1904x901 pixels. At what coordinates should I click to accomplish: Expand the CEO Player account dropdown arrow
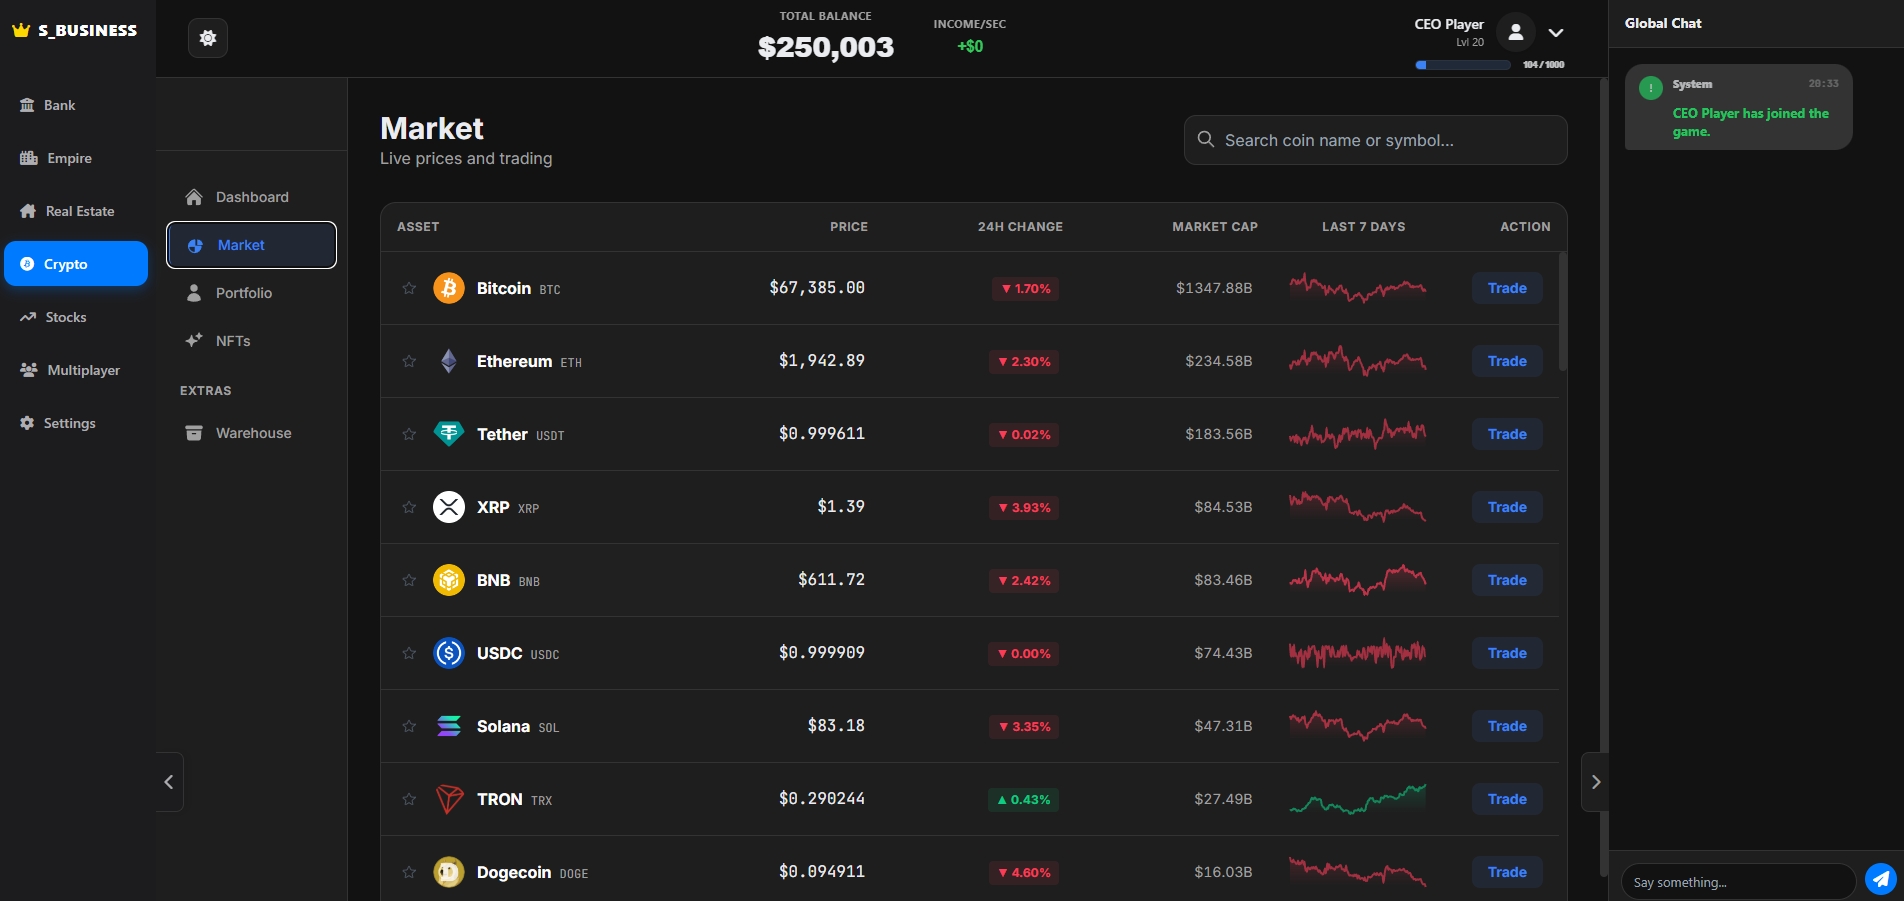[x=1556, y=33]
